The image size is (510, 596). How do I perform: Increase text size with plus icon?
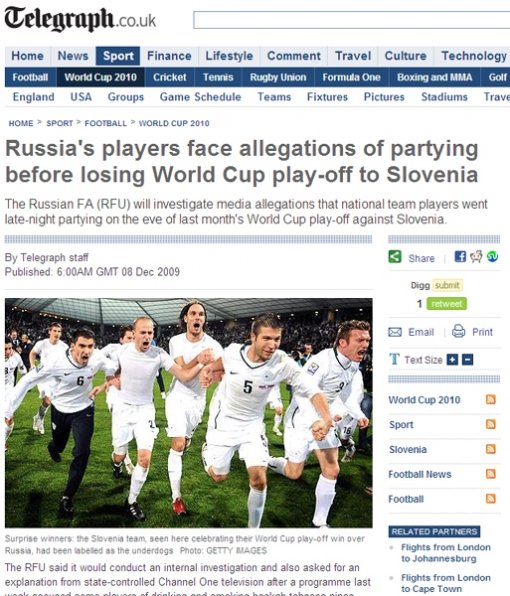pyautogui.click(x=452, y=360)
